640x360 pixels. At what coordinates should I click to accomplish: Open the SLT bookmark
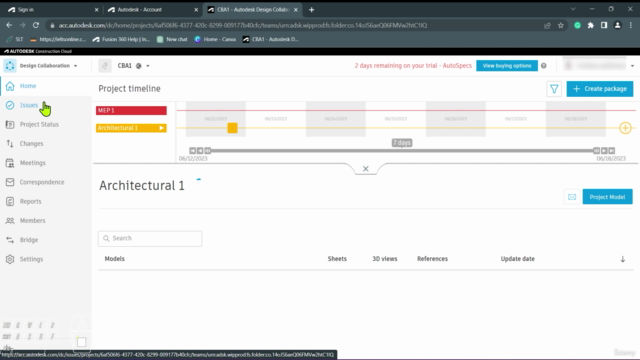coord(15,39)
